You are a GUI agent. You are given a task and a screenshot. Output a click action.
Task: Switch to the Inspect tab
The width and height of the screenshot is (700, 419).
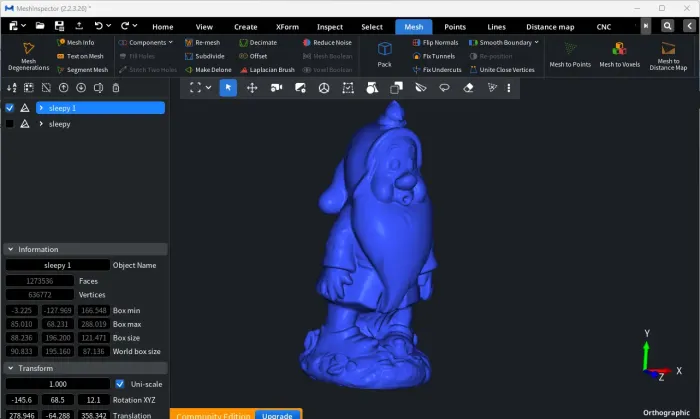click(330, 27)
